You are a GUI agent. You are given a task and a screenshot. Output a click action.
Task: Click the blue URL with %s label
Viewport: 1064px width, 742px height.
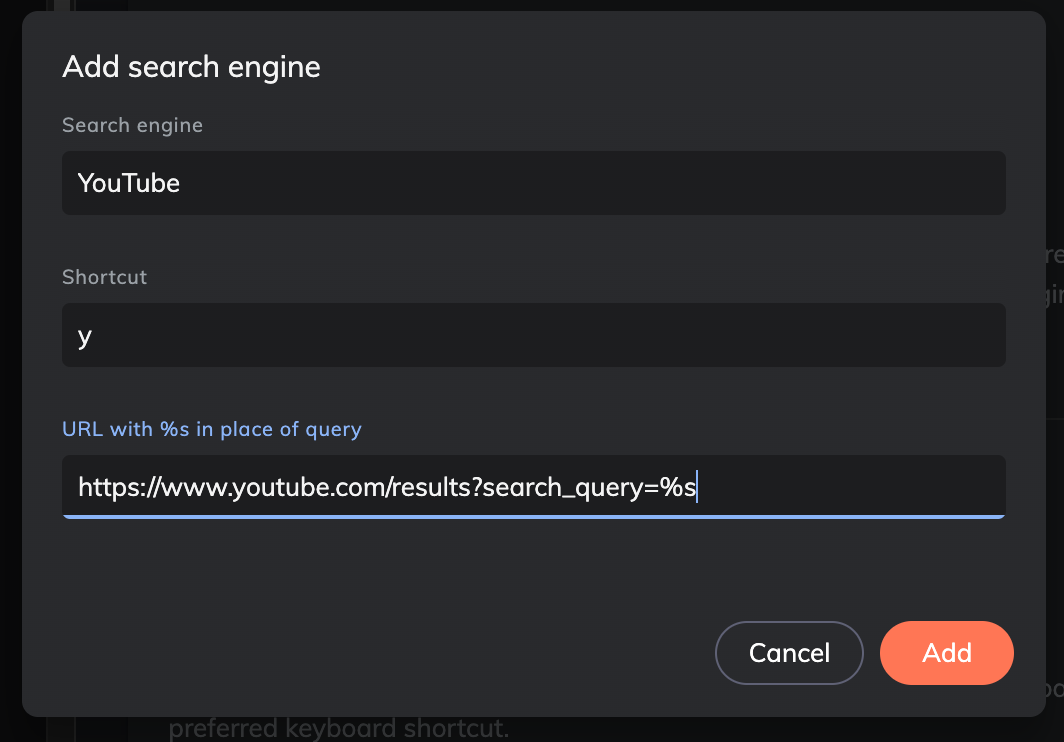(x=212, y=428)
